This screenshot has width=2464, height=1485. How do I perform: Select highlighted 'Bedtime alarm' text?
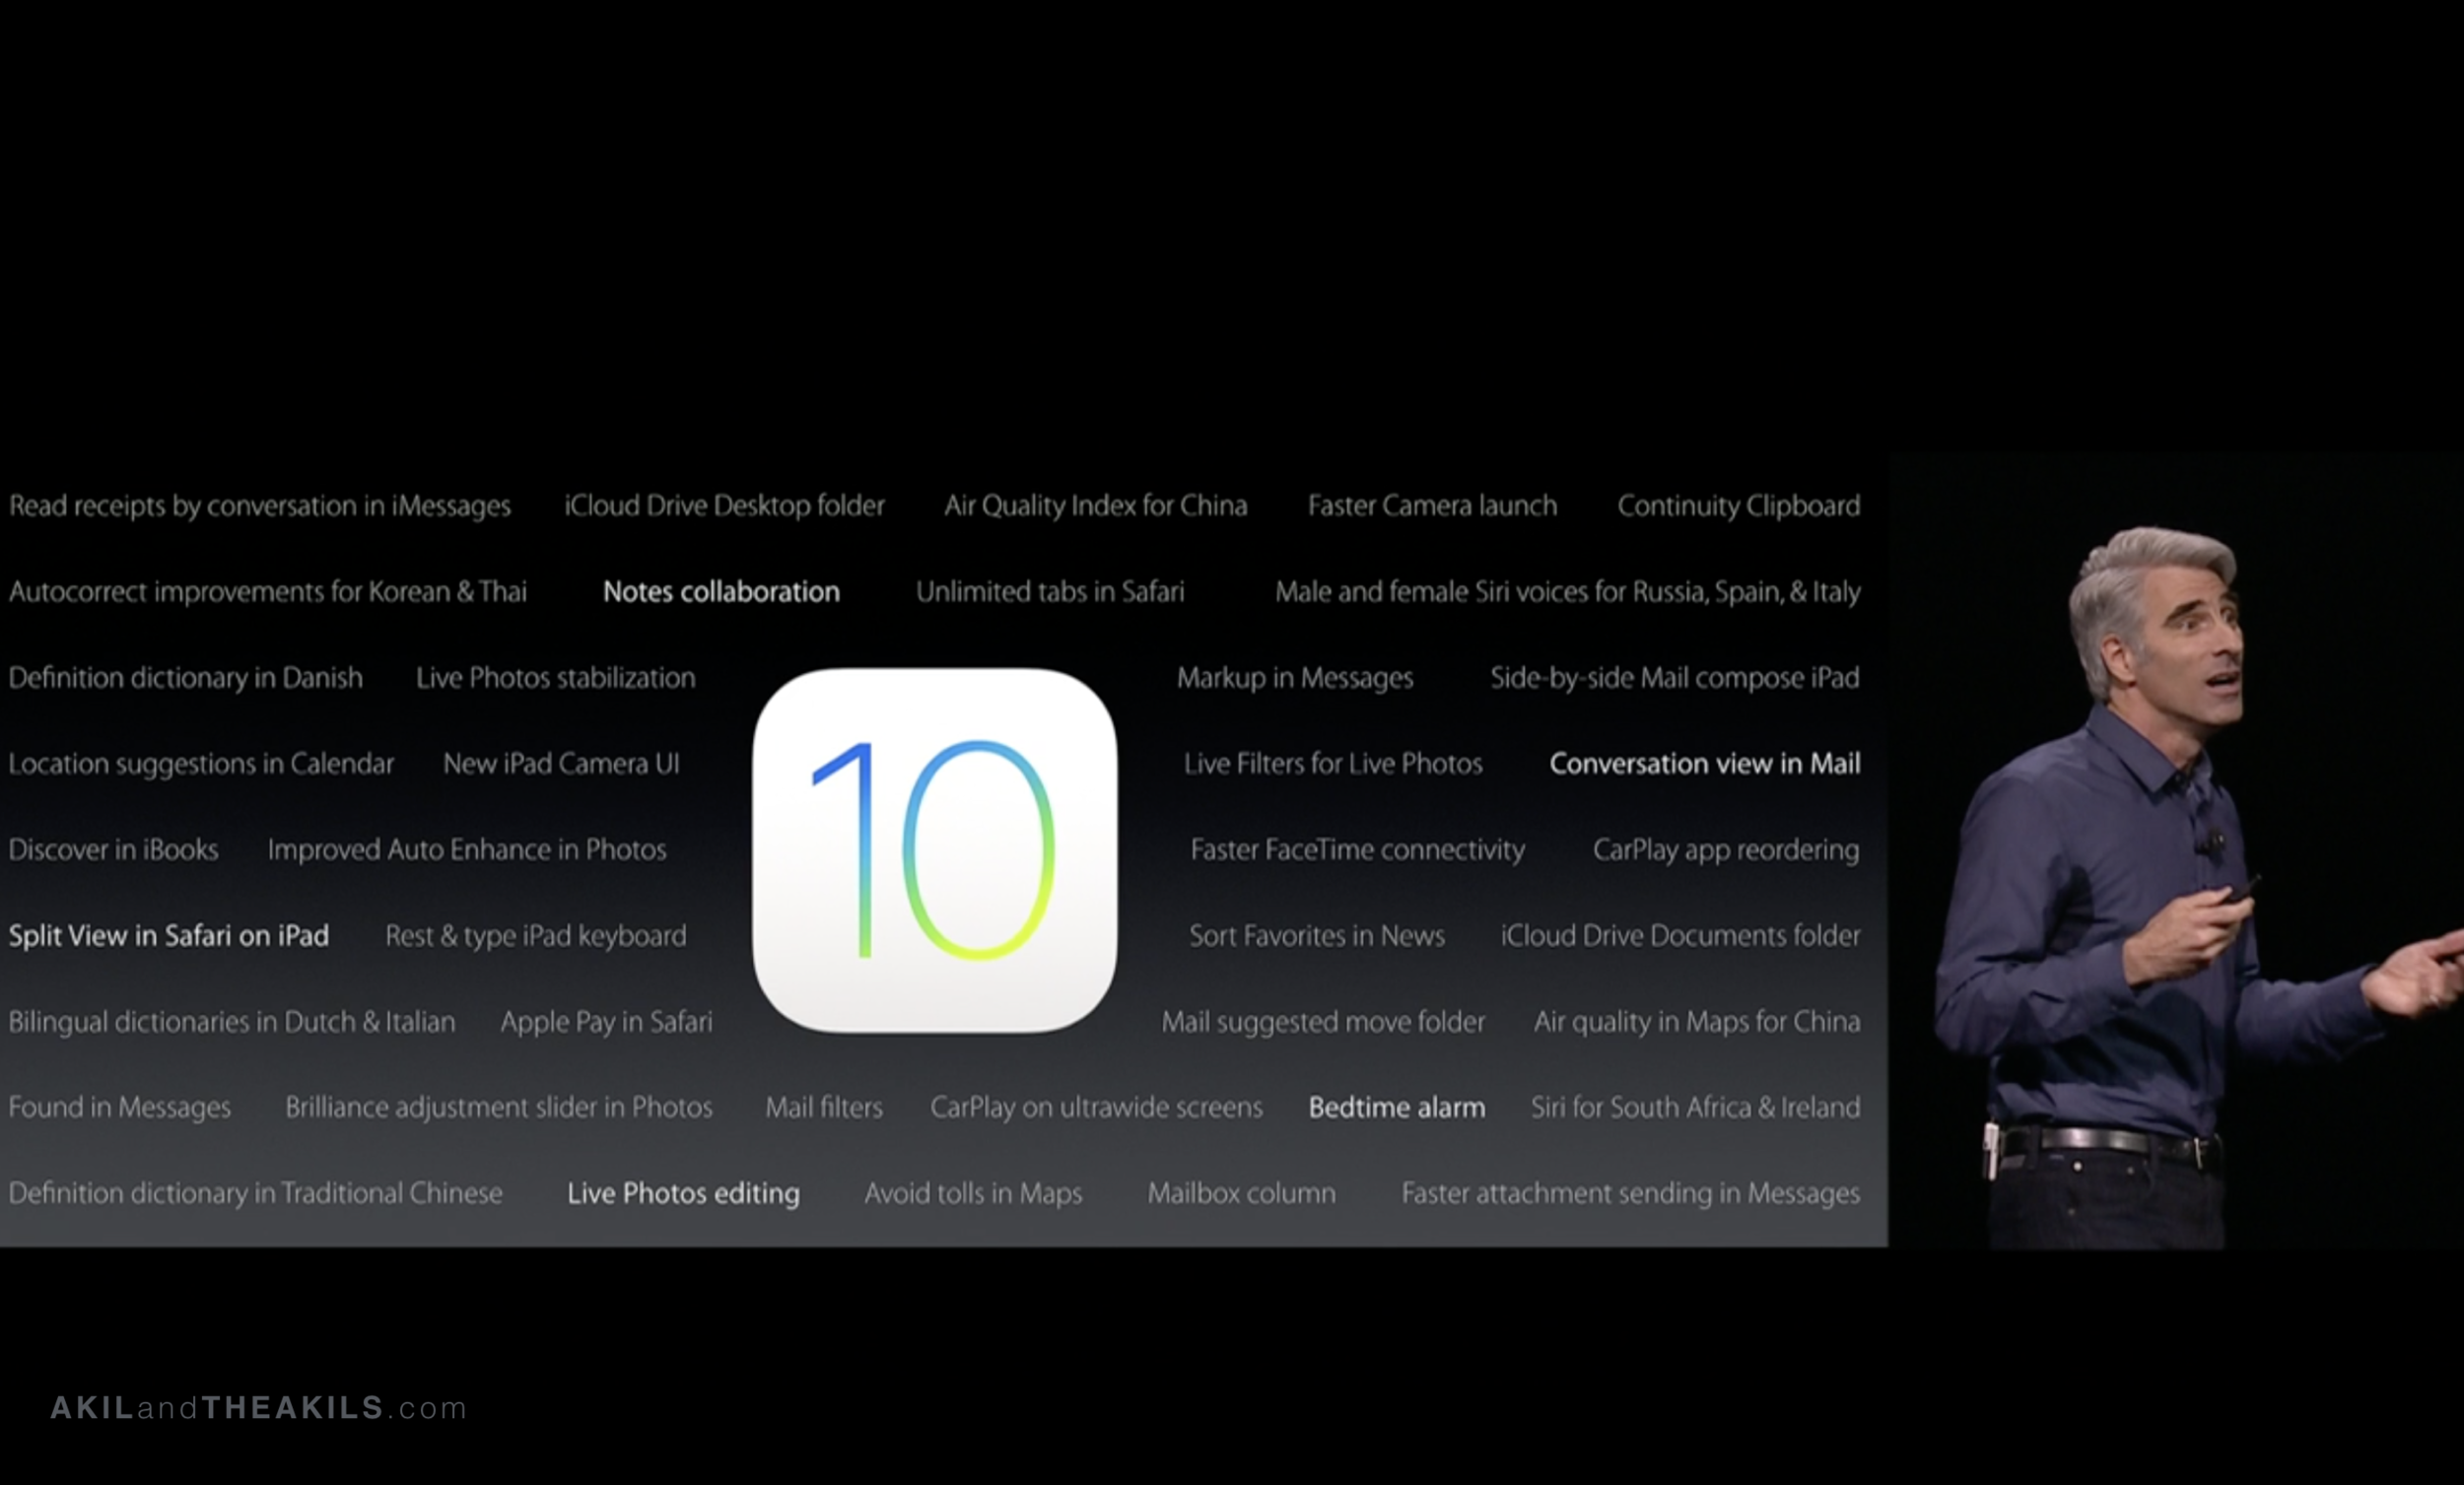coord(1397,1108)
